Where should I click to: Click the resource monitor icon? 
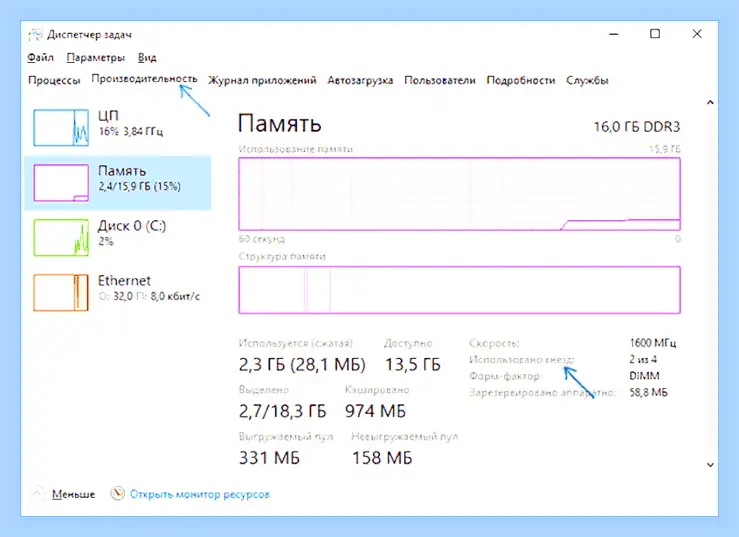pyautogui.click(x=117, y=494)
